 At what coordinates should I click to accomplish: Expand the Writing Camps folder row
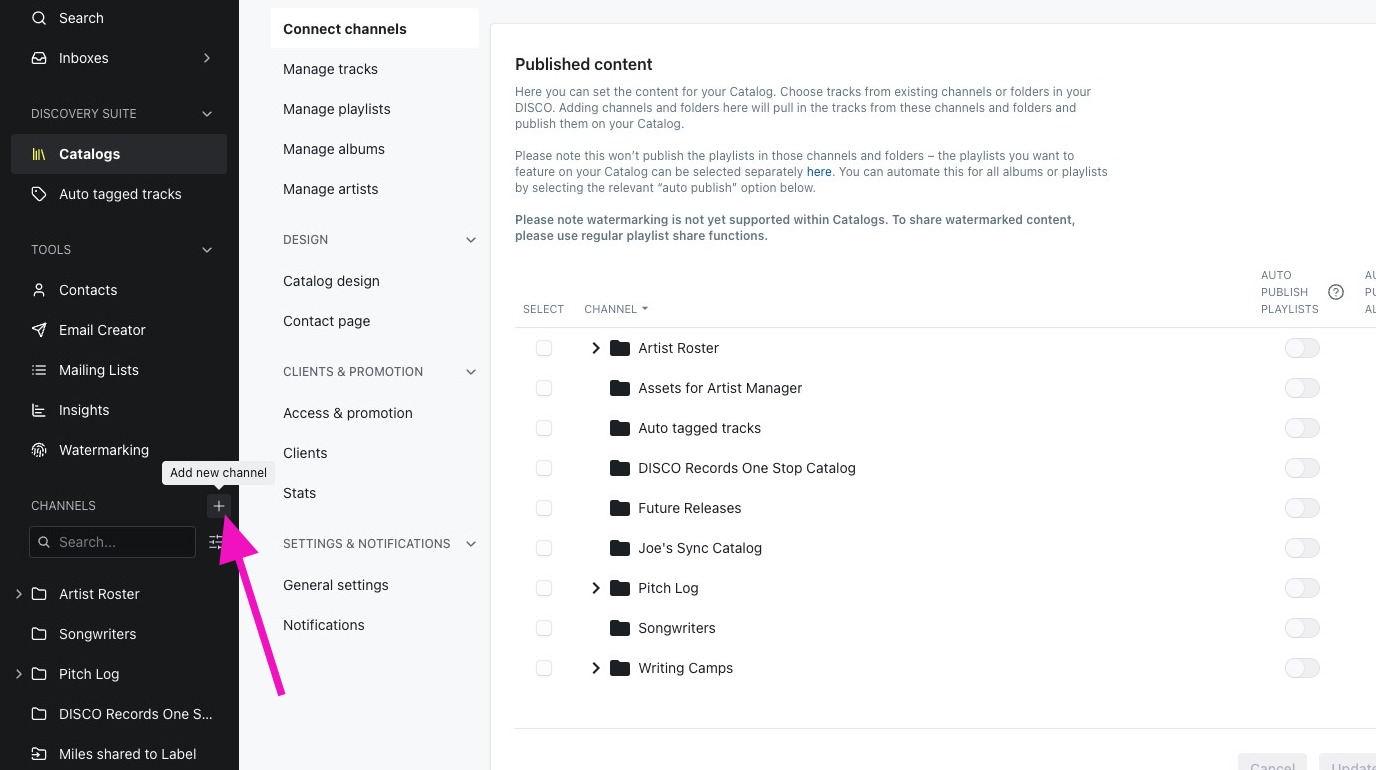(596, 668)
